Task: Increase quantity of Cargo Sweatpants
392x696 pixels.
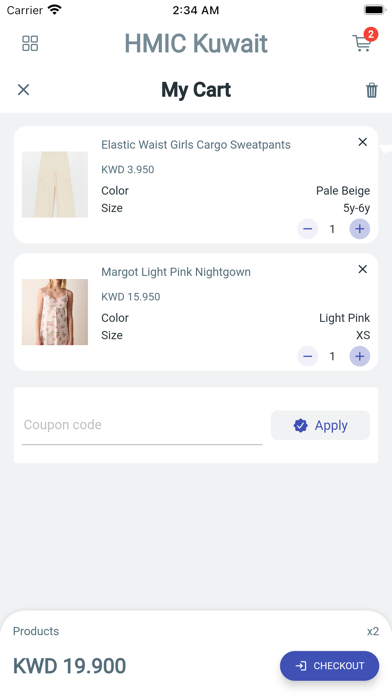Action: click(x=360, y=229)
